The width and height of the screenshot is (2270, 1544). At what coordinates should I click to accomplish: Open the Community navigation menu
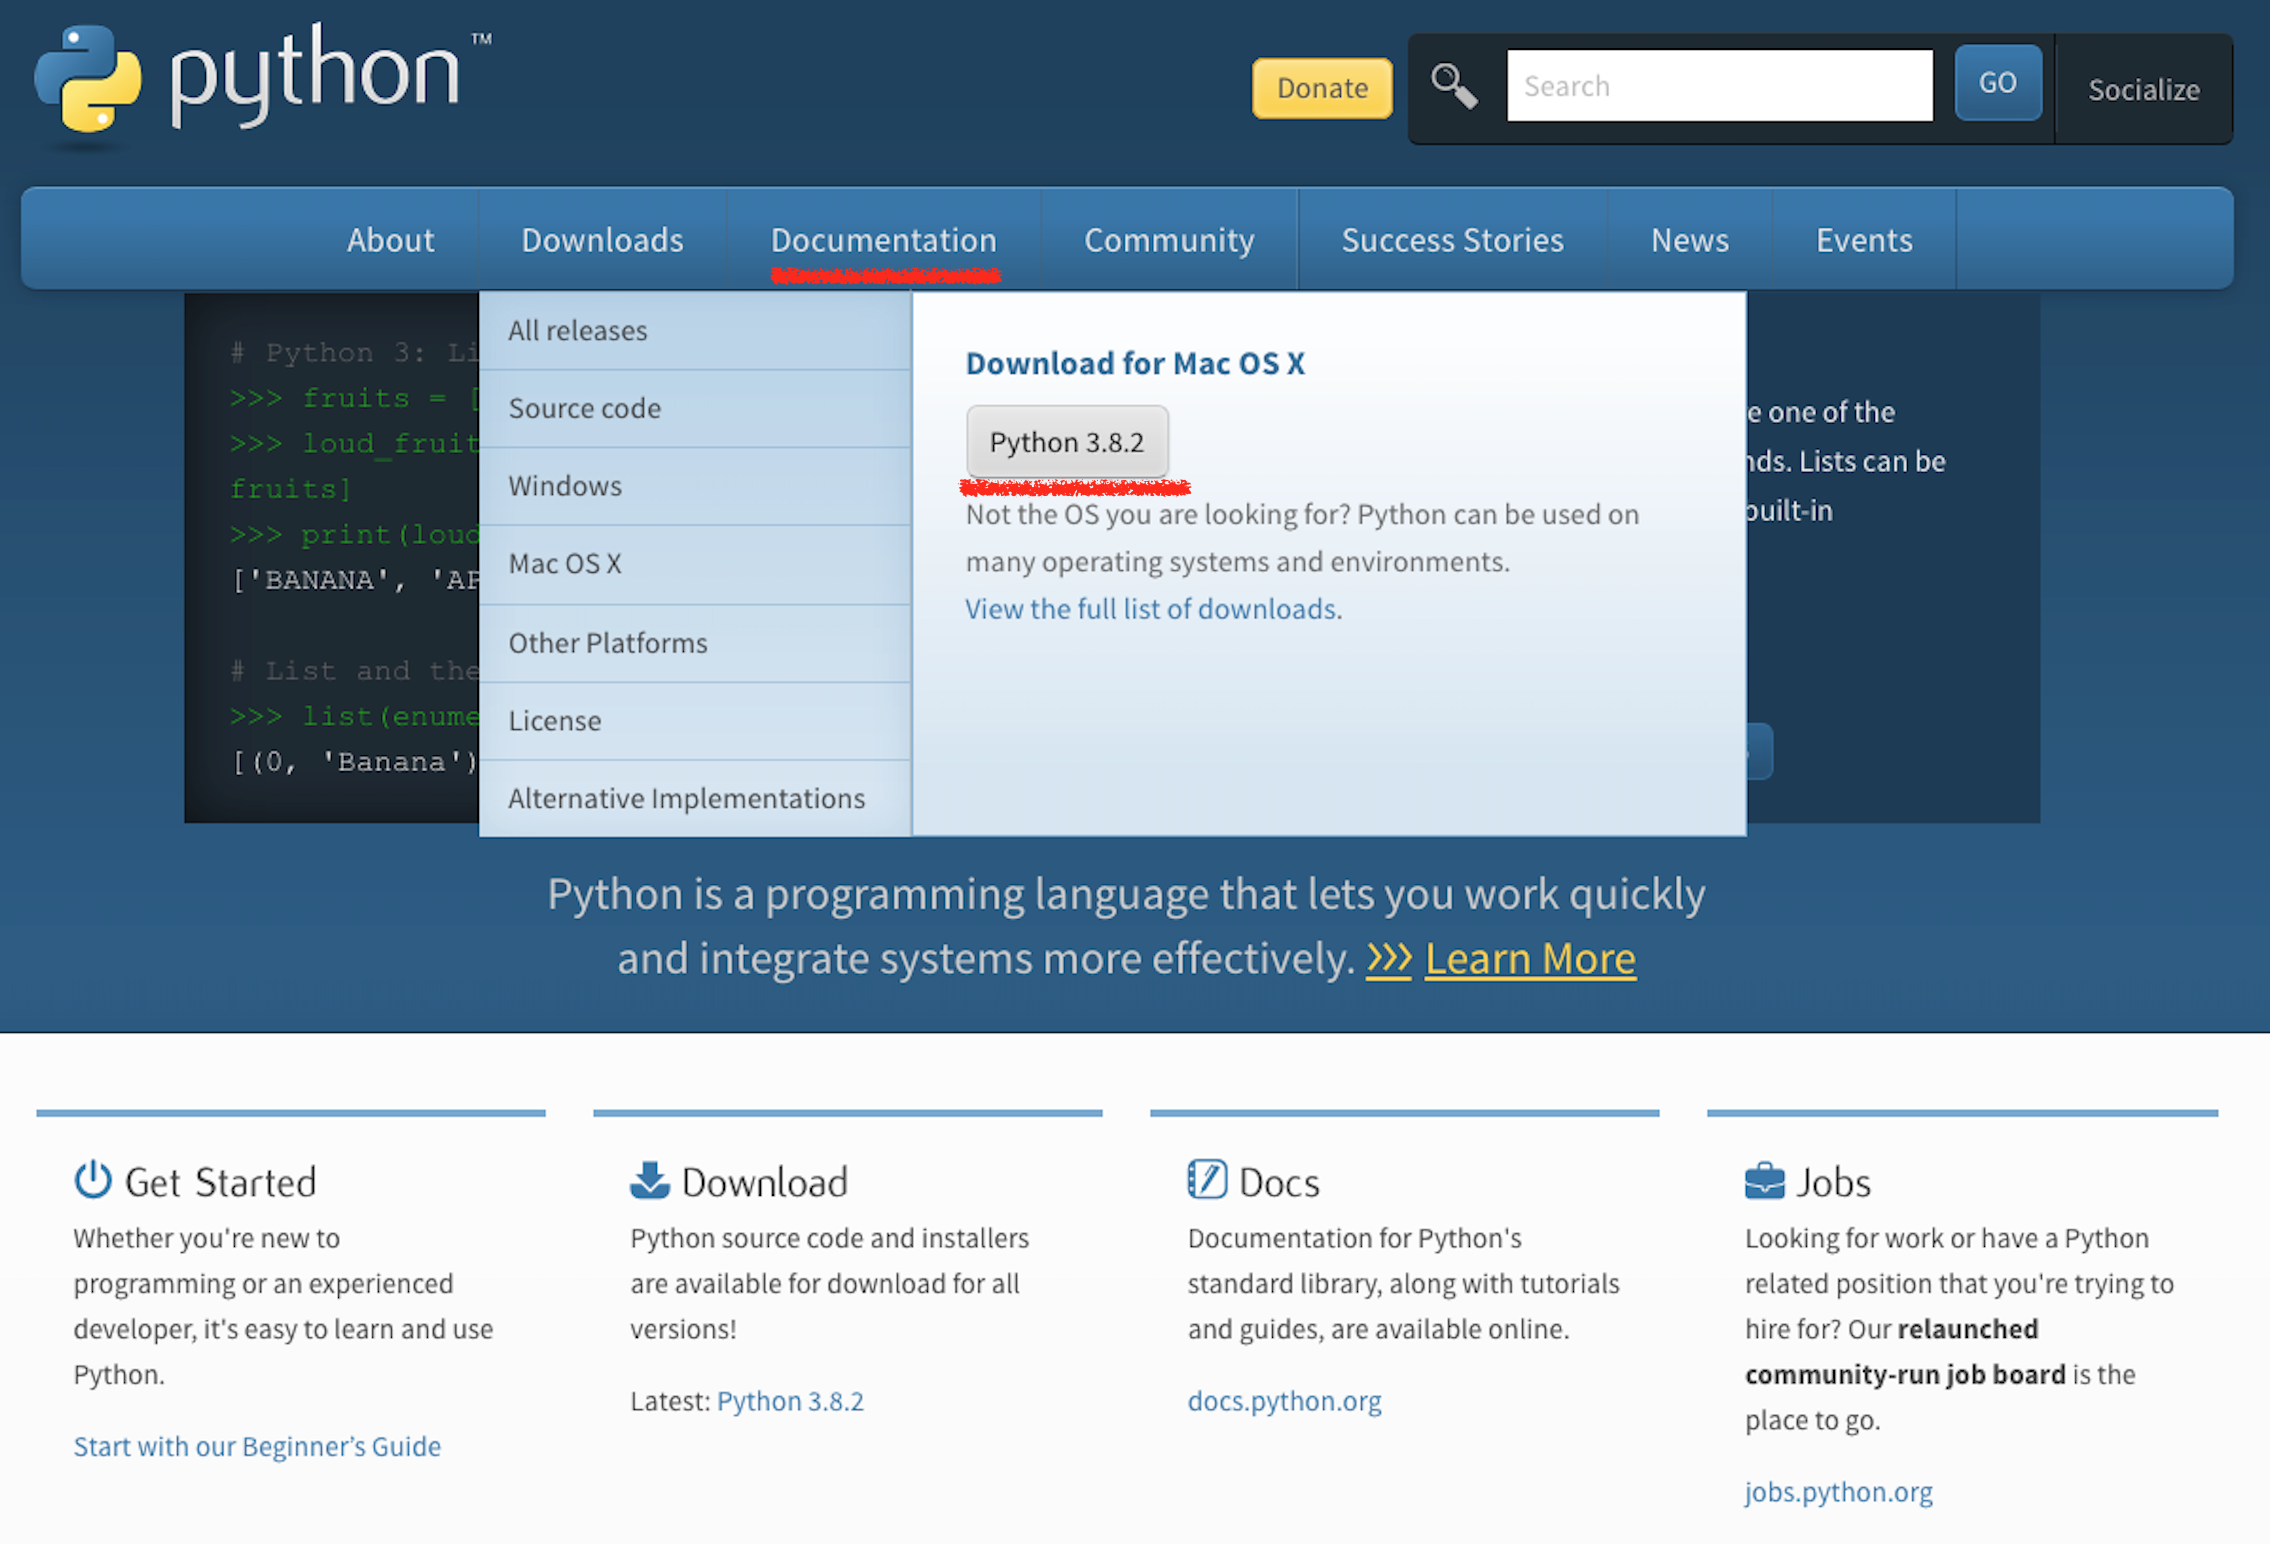1169,240
